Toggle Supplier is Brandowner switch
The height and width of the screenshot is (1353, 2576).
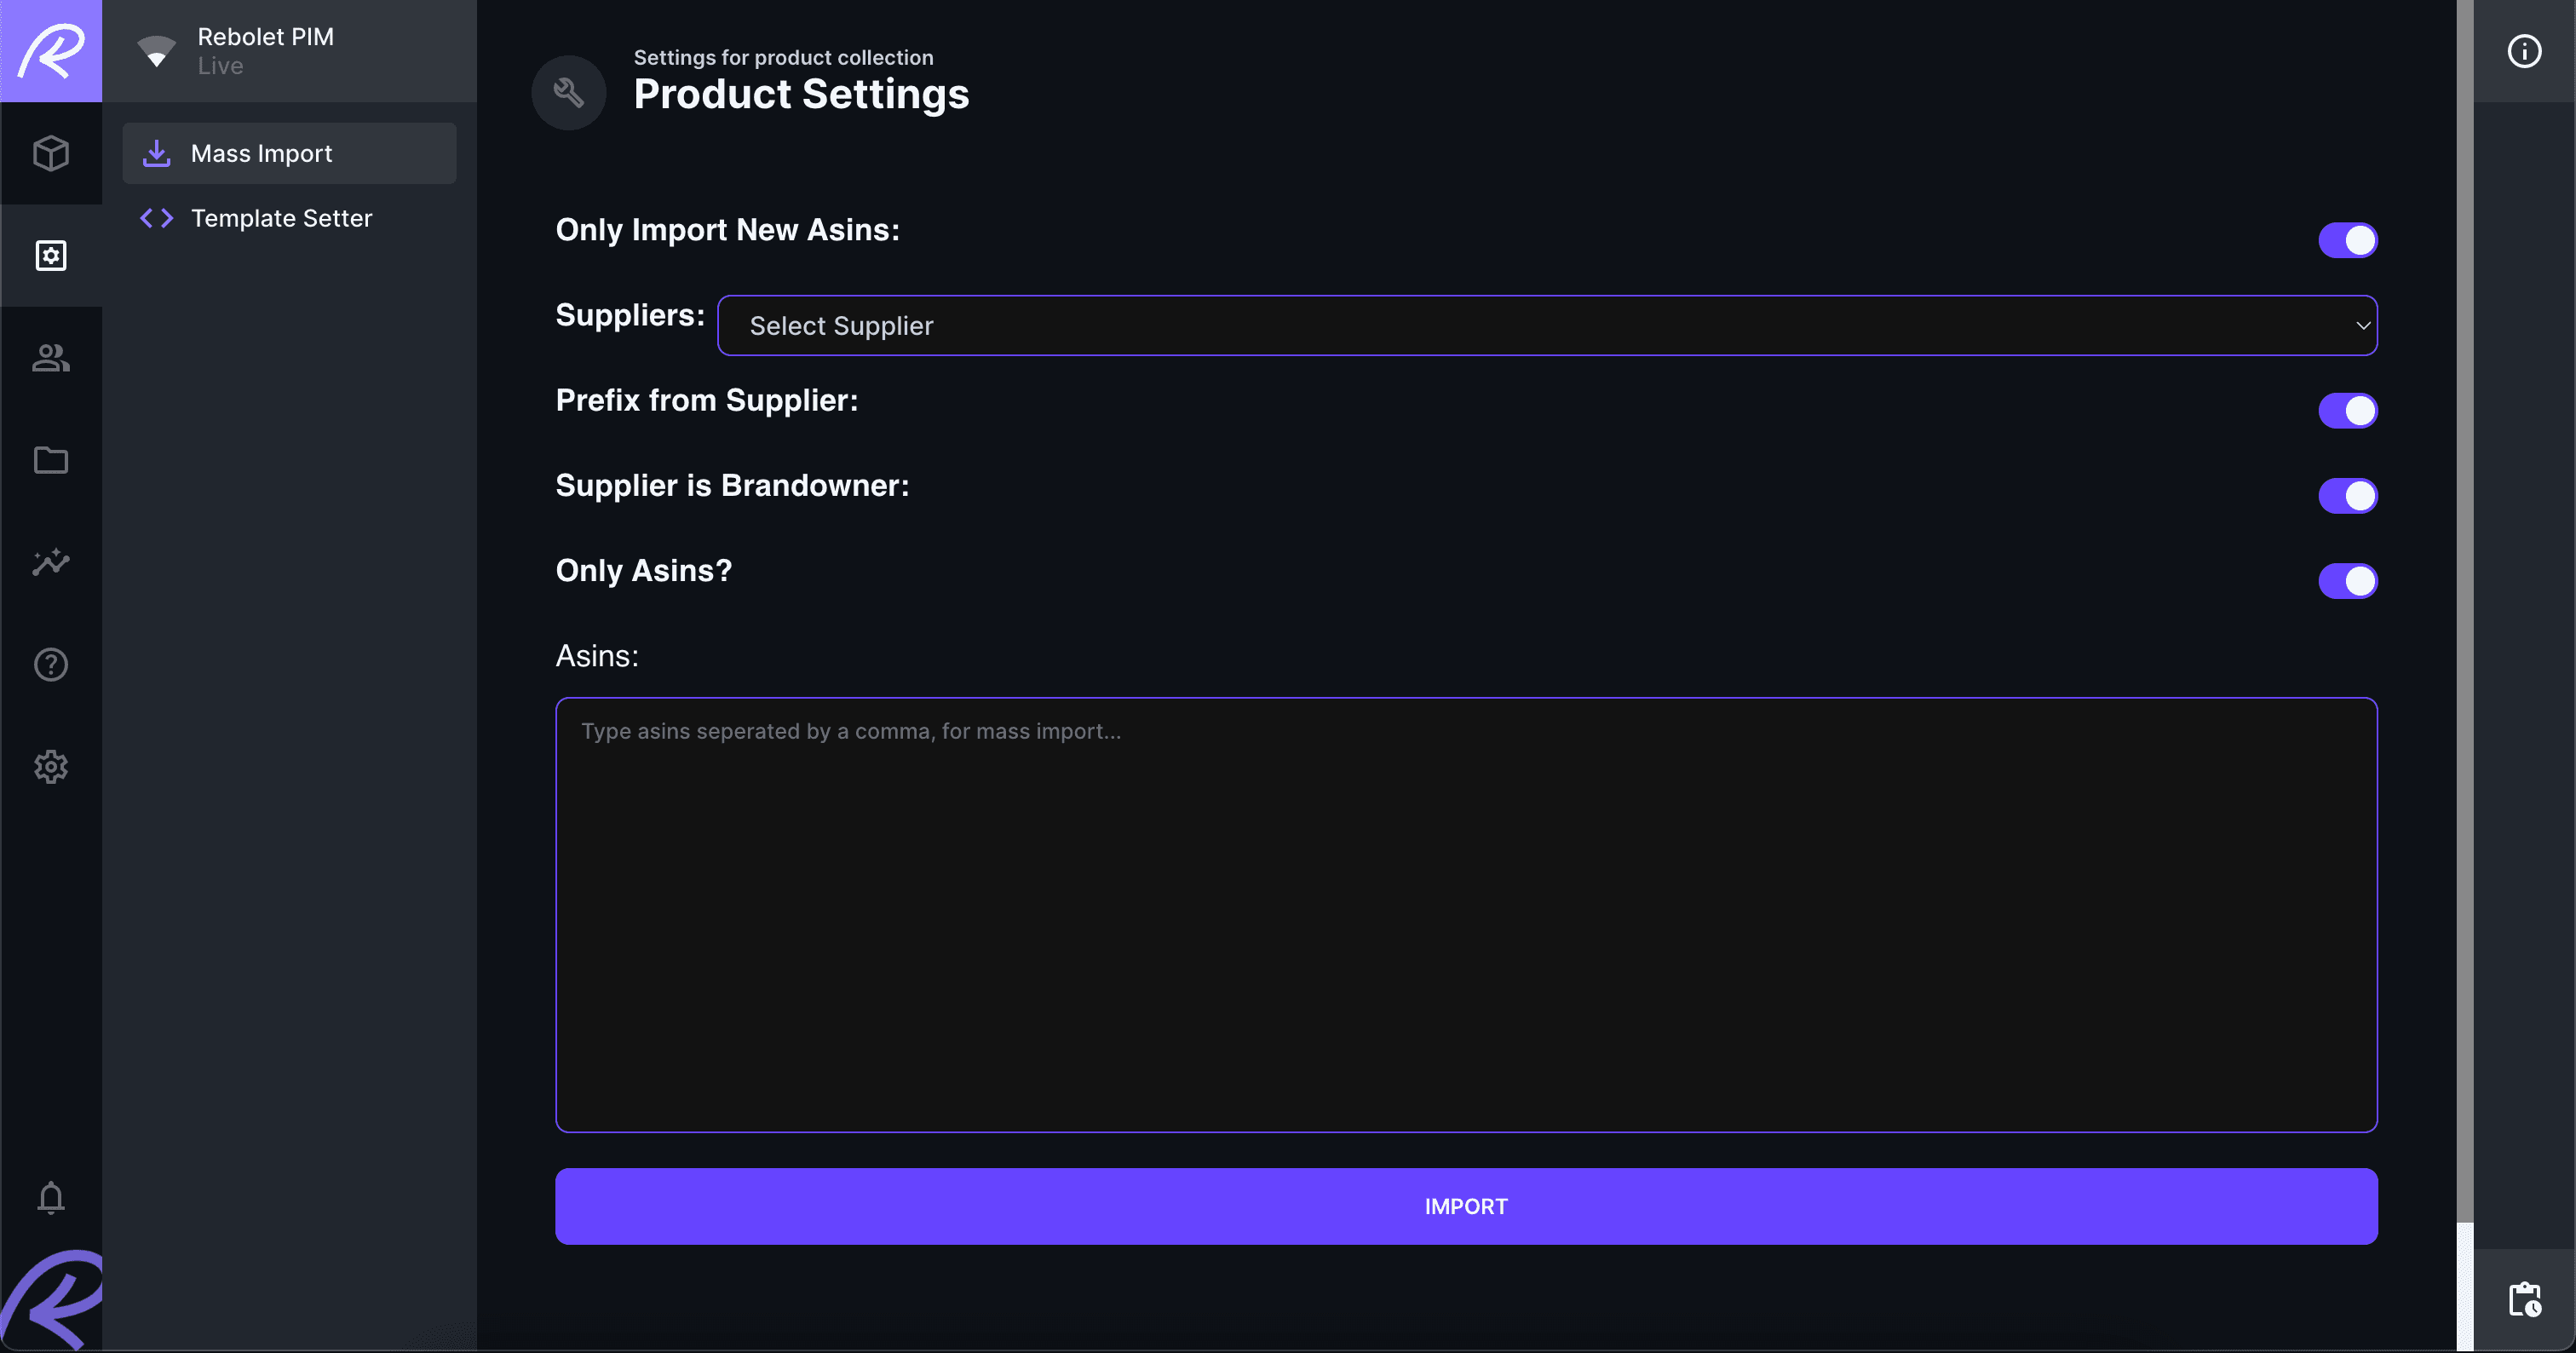(x=2348, y=495)
